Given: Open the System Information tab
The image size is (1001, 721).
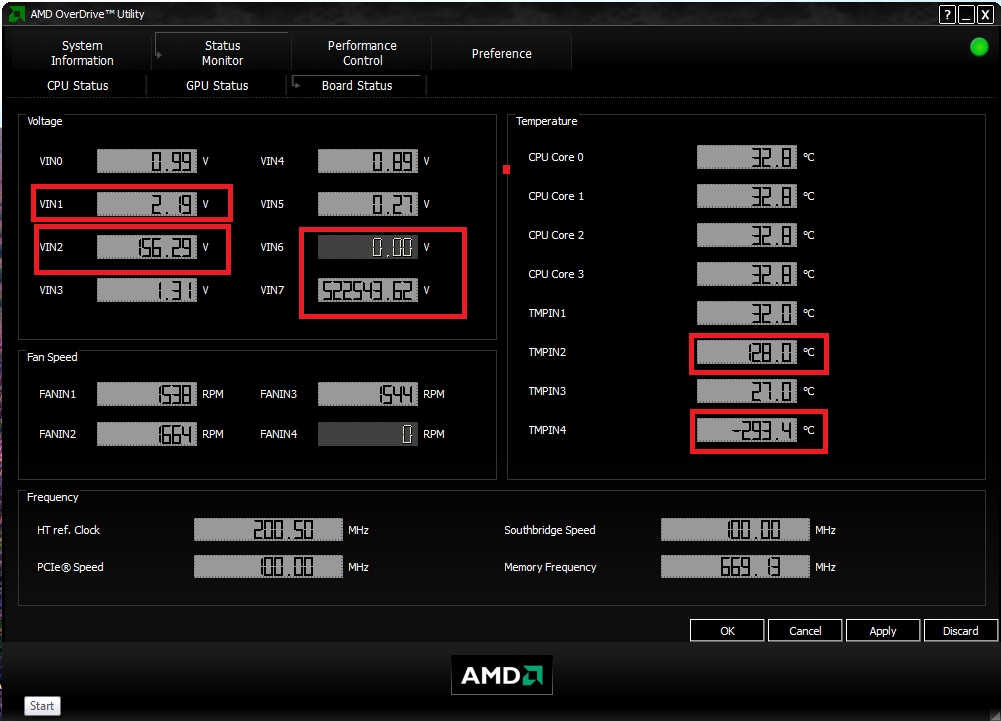Looking at the screenshot, I should pyautogui.click(x=82, y=53).
